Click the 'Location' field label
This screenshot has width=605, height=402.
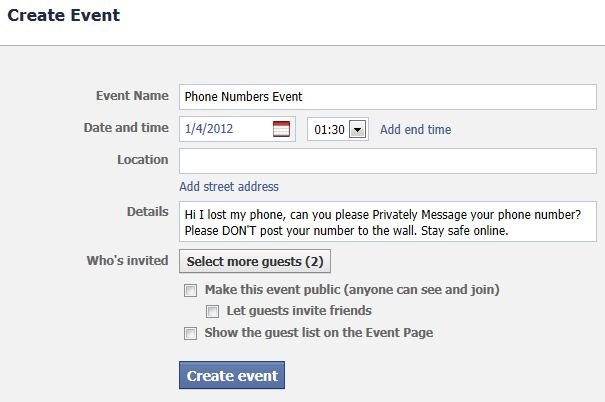pos(143,160)
